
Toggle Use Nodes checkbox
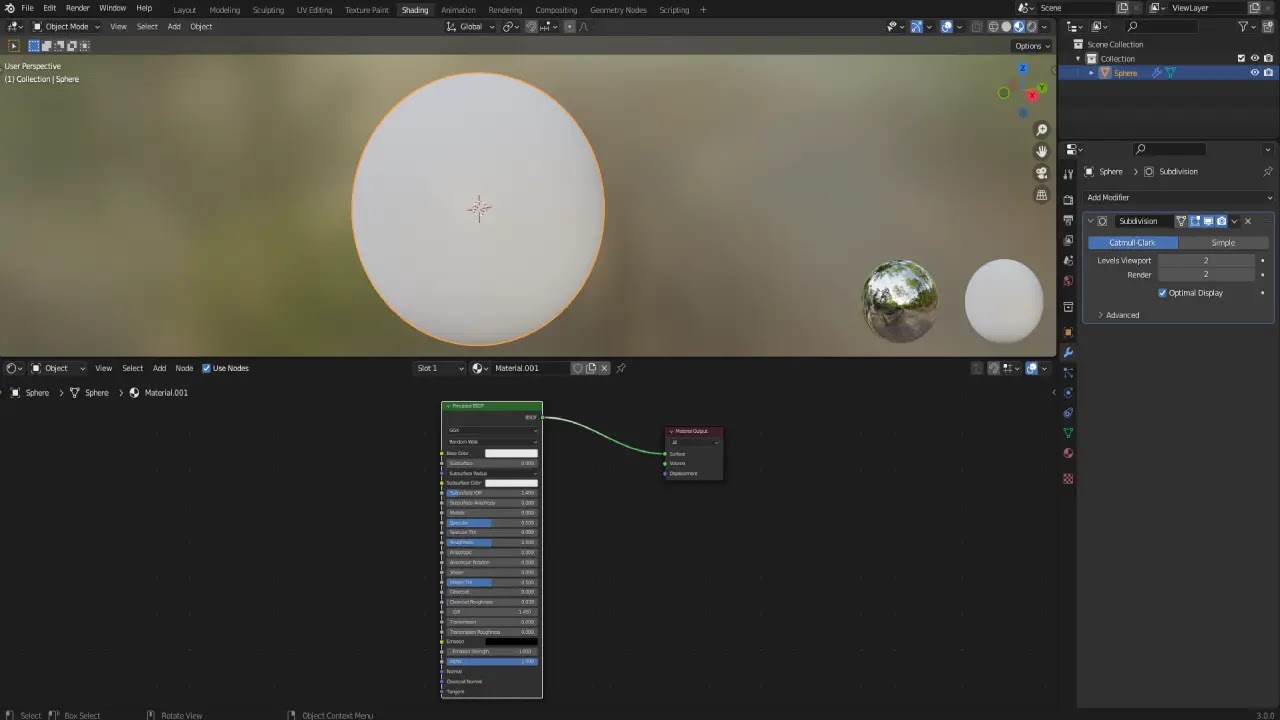coord(206,368)
